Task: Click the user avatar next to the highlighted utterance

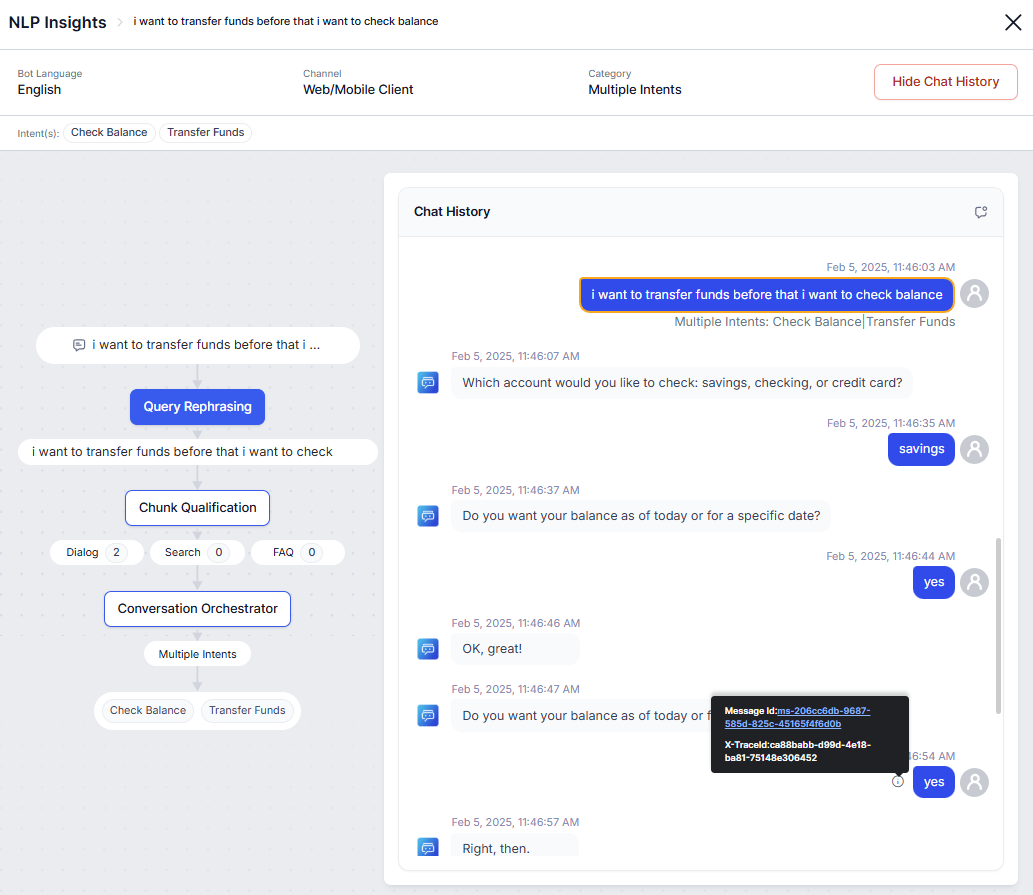Action: pyautogui.click(x=974, y=293)
